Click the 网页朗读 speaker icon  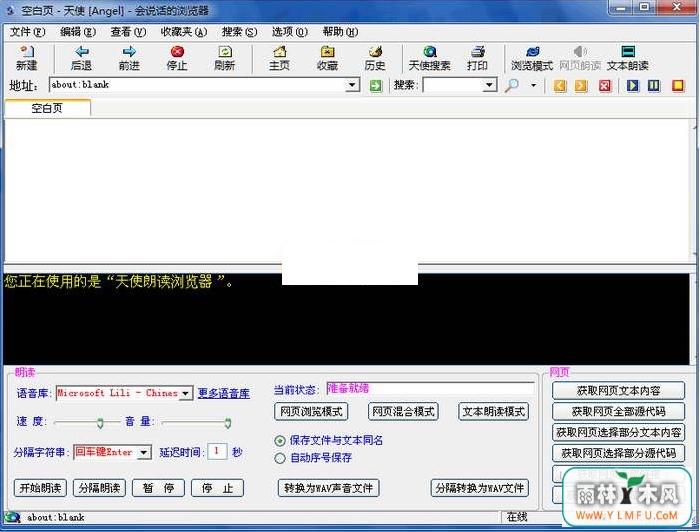(580, 58)
